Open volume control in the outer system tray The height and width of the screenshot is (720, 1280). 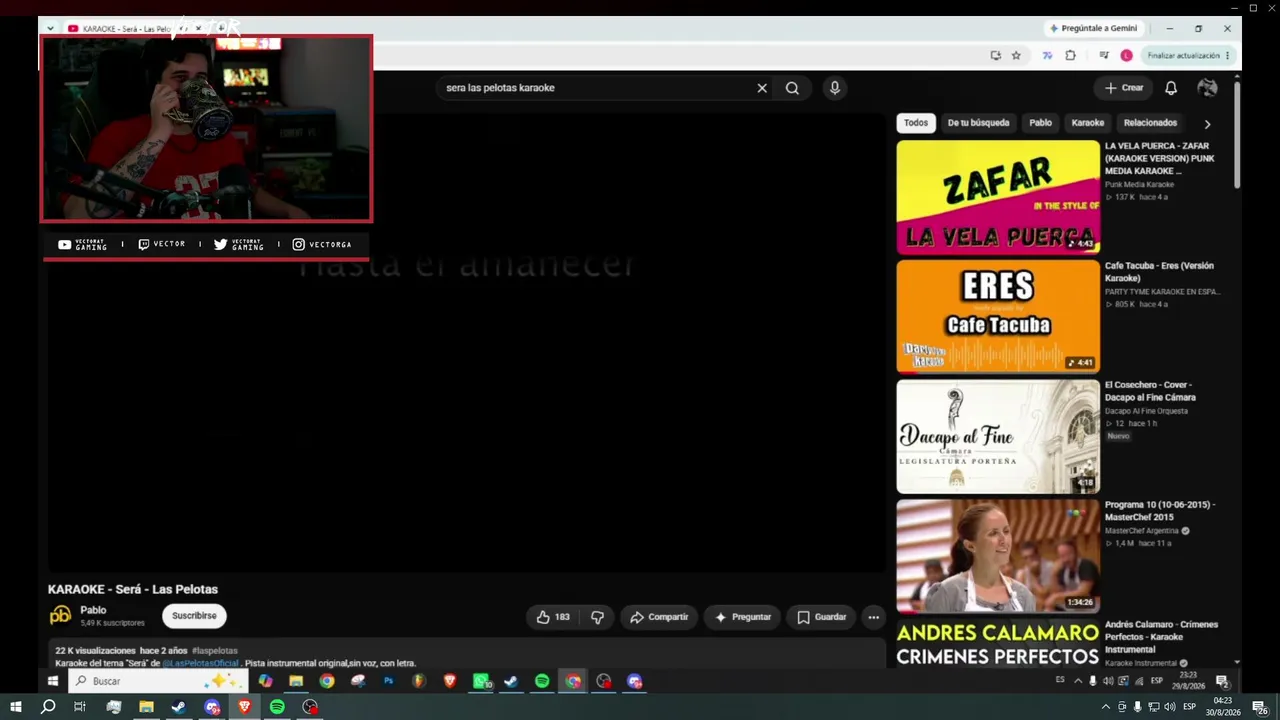point(1170,707)
